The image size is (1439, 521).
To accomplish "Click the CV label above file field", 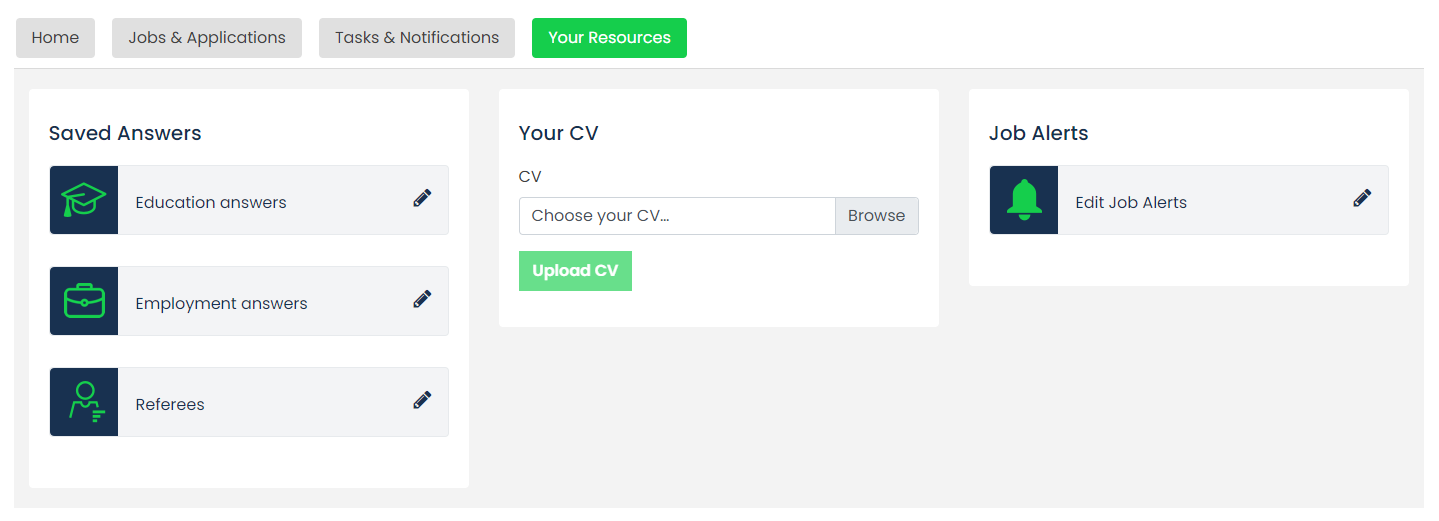I will (530, 177).
